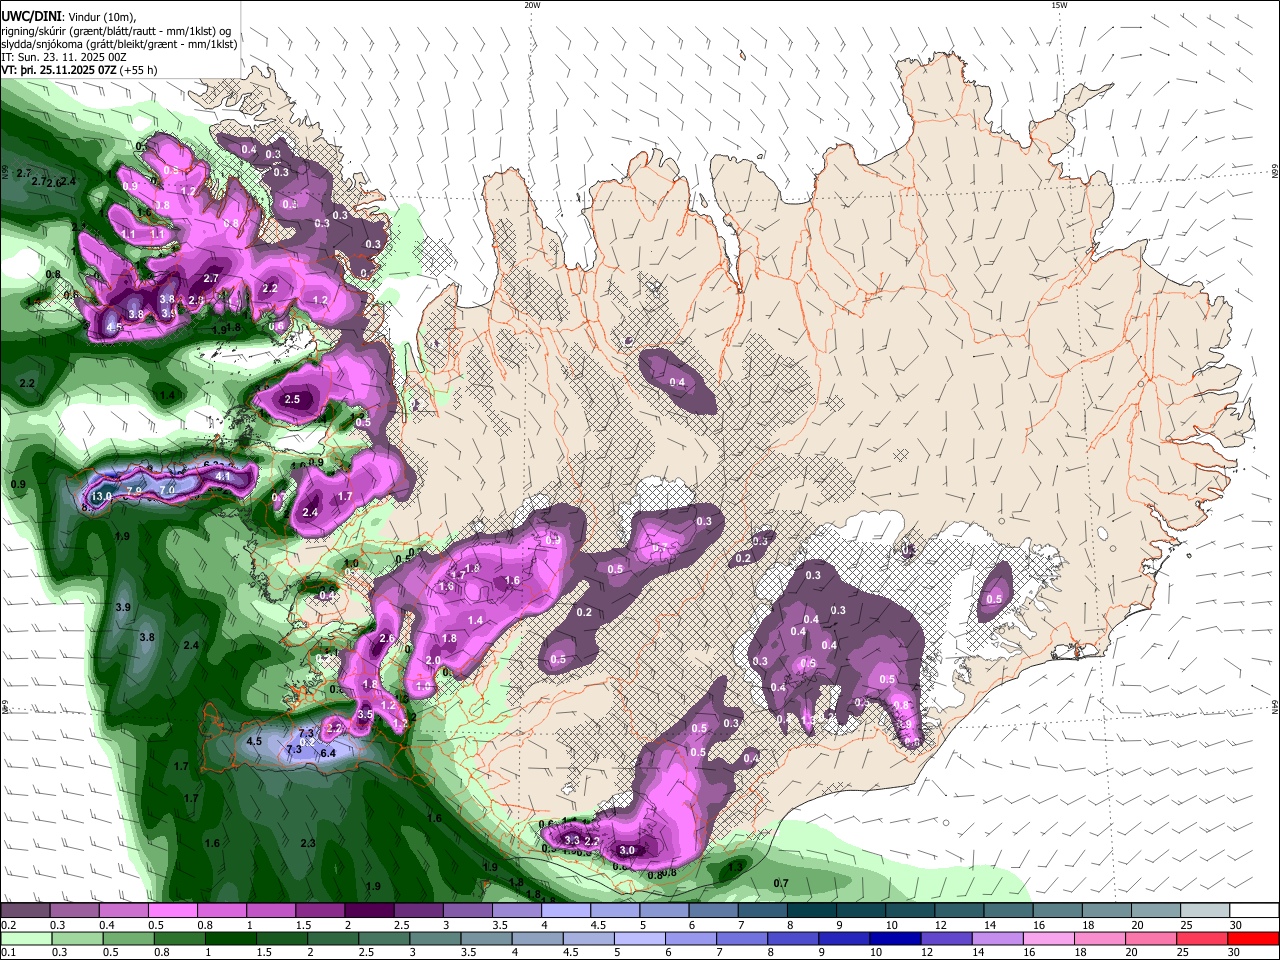Viewport: 1280px width, 960px height.
Task: Click the 6.4 precipitation value on the map
Action: click(x=328, y=753)
